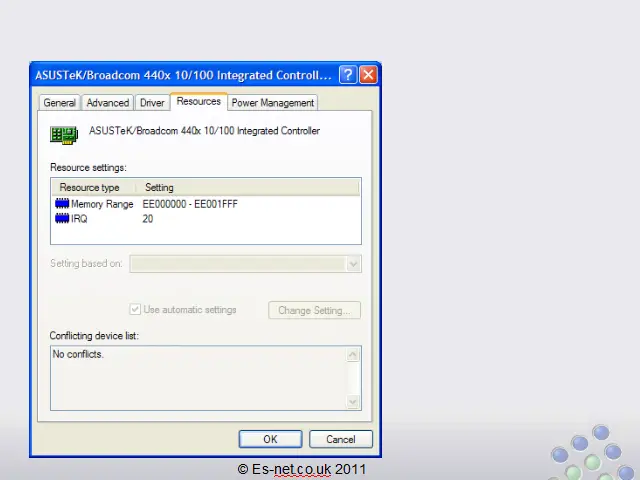Dismiss dialog with Cancel button

(x=341, y=439)
